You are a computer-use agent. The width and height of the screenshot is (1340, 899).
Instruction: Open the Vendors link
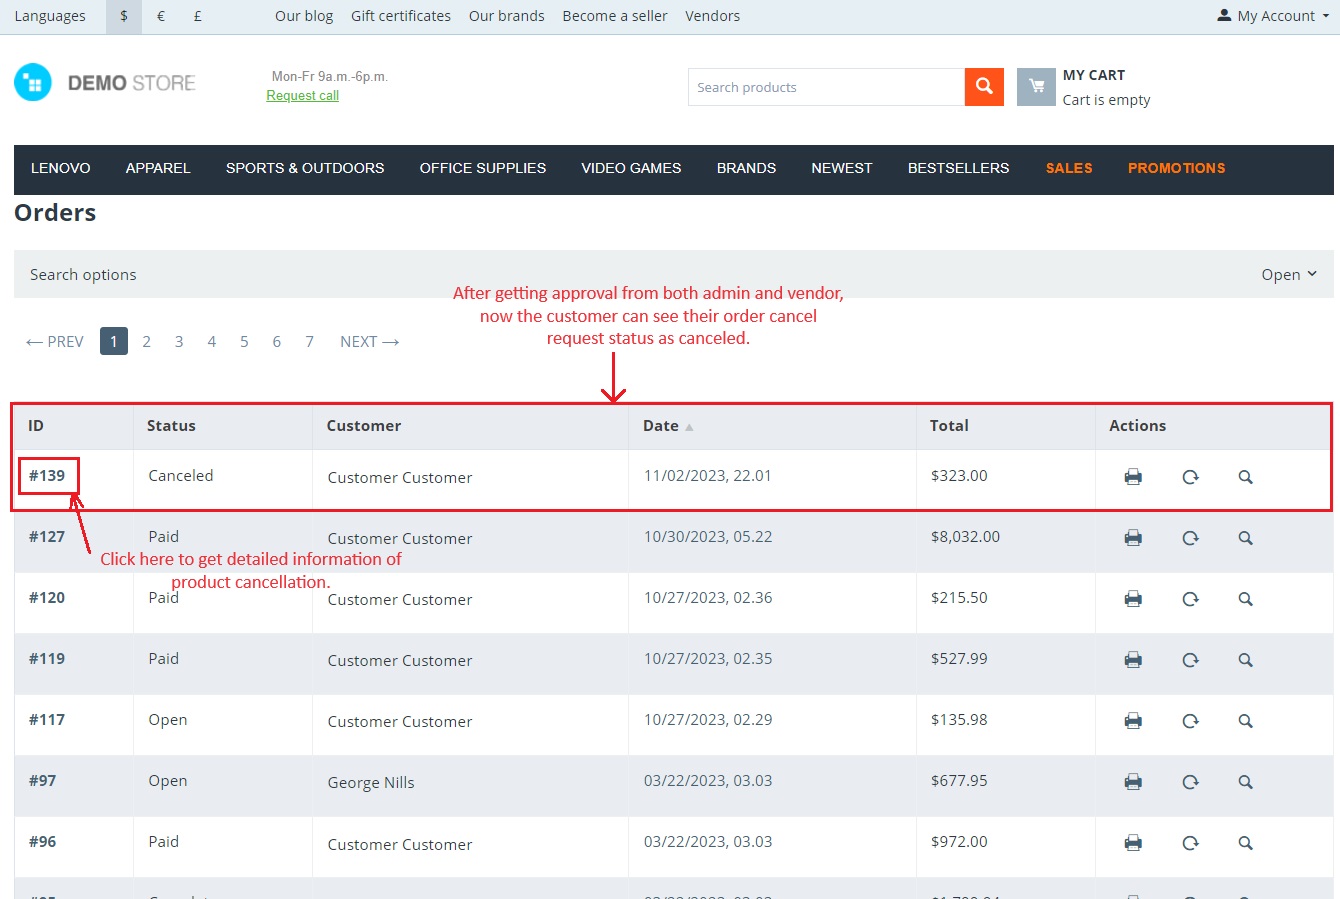tap(713, 16)
